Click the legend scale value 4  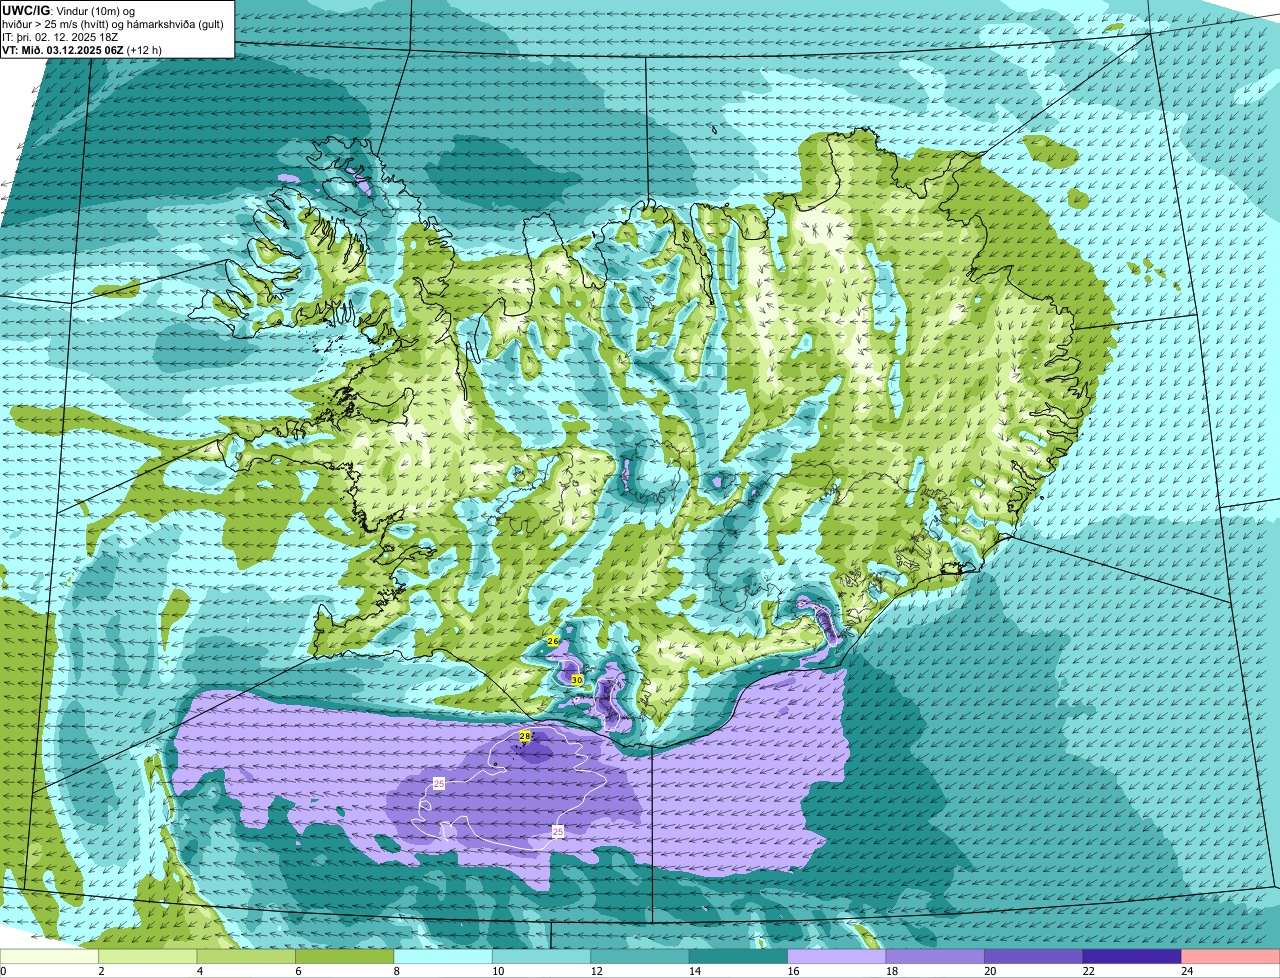(x=200, y=971)
